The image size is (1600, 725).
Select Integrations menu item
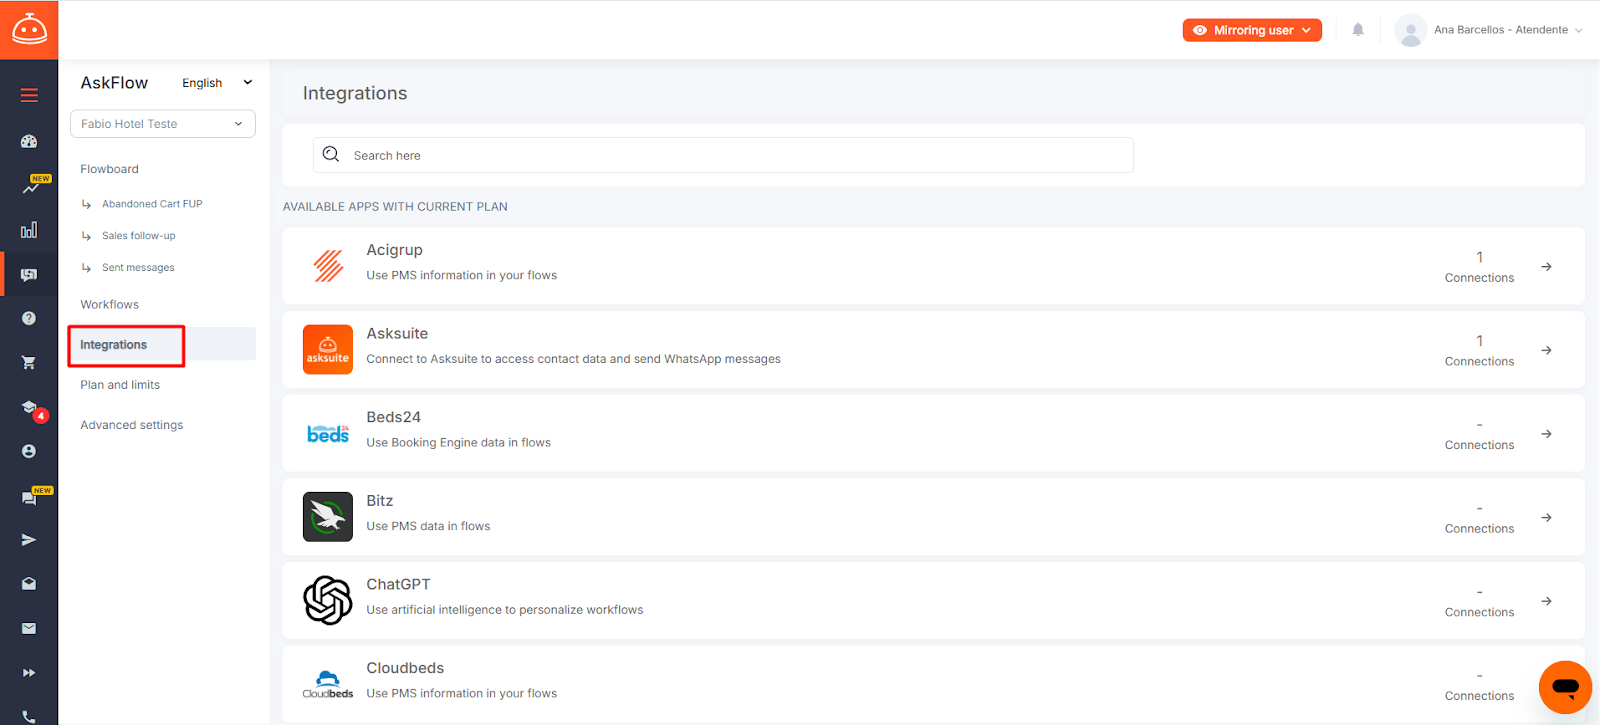tap(162, 344)
